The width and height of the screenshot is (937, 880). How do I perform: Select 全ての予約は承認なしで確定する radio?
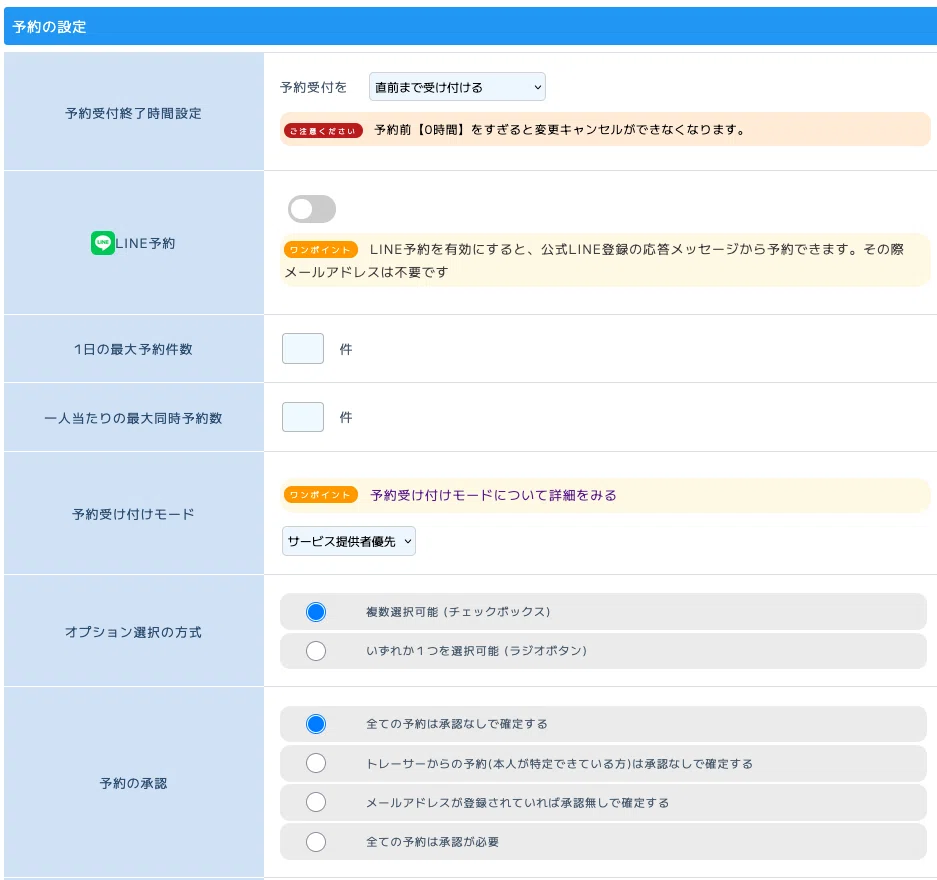(x=316, y=724)
